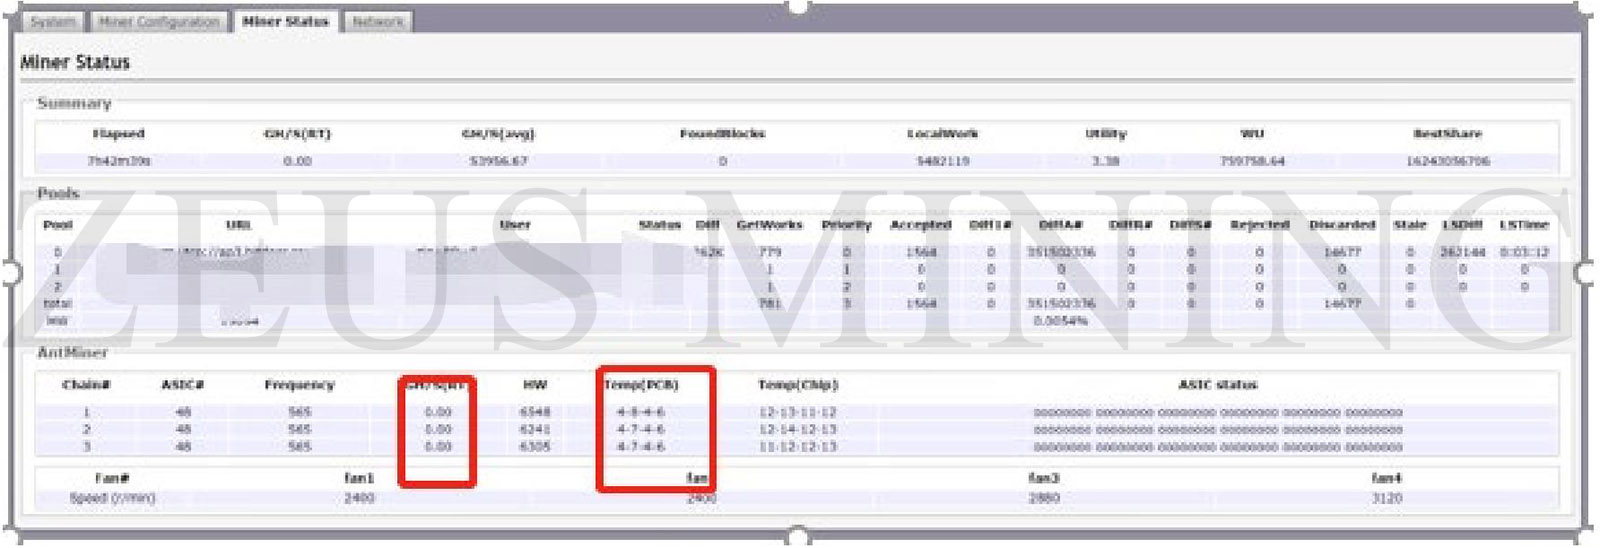Click the LSTime value for pool 0

(1523, 252)
